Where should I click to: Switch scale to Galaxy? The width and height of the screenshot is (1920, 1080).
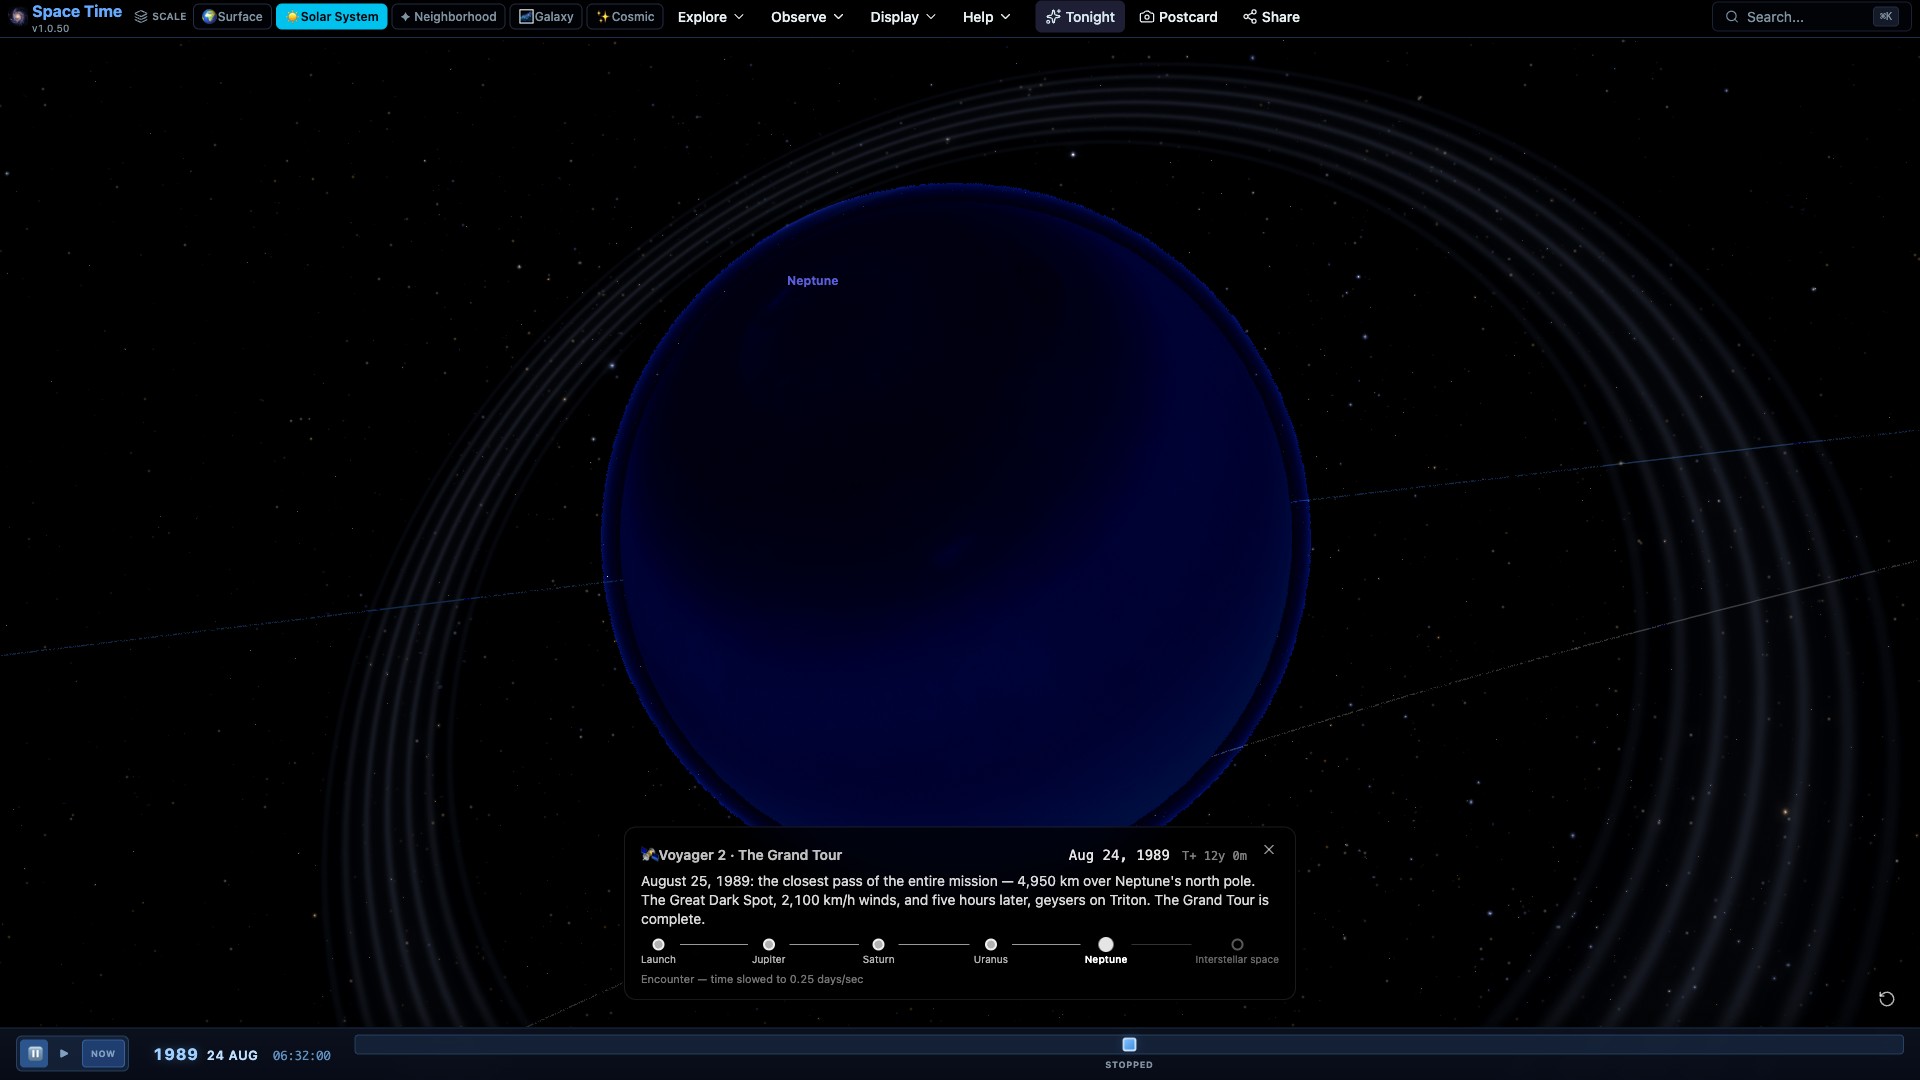(546, 17)
